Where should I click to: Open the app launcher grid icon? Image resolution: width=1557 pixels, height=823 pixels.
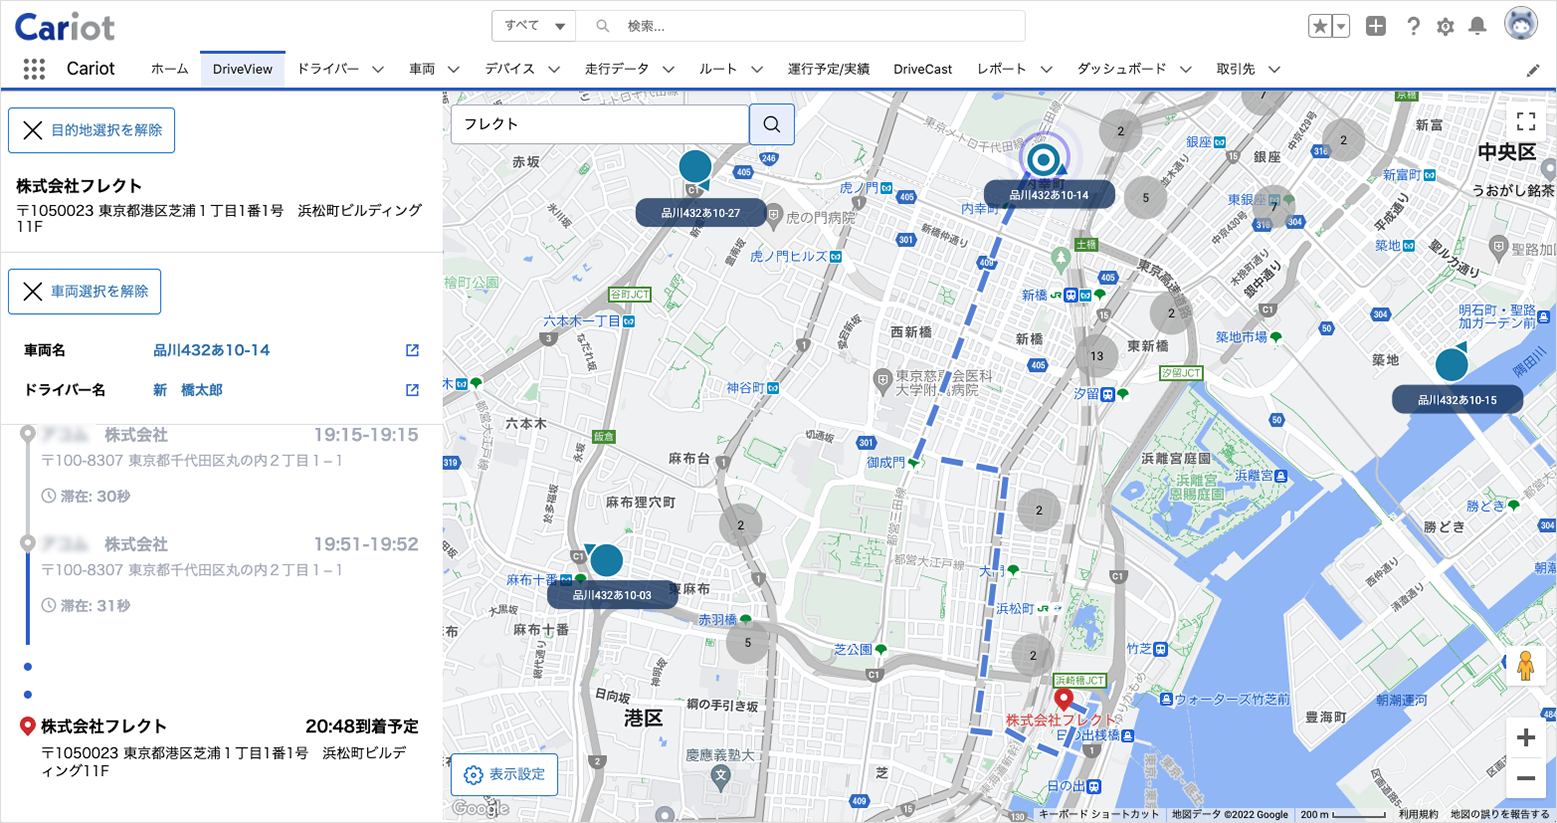click(x=34, y=69)
